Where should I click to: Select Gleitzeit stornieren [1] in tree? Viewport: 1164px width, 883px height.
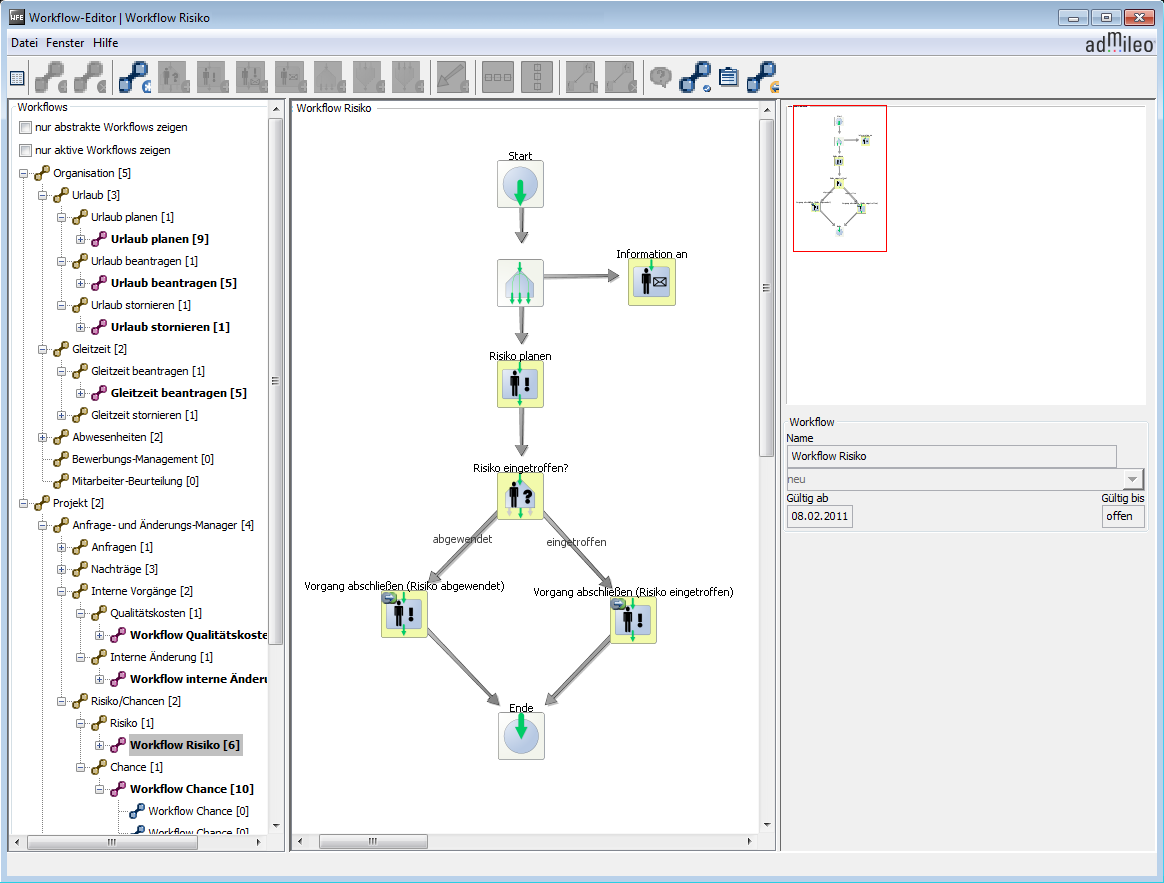pos(144,415)
